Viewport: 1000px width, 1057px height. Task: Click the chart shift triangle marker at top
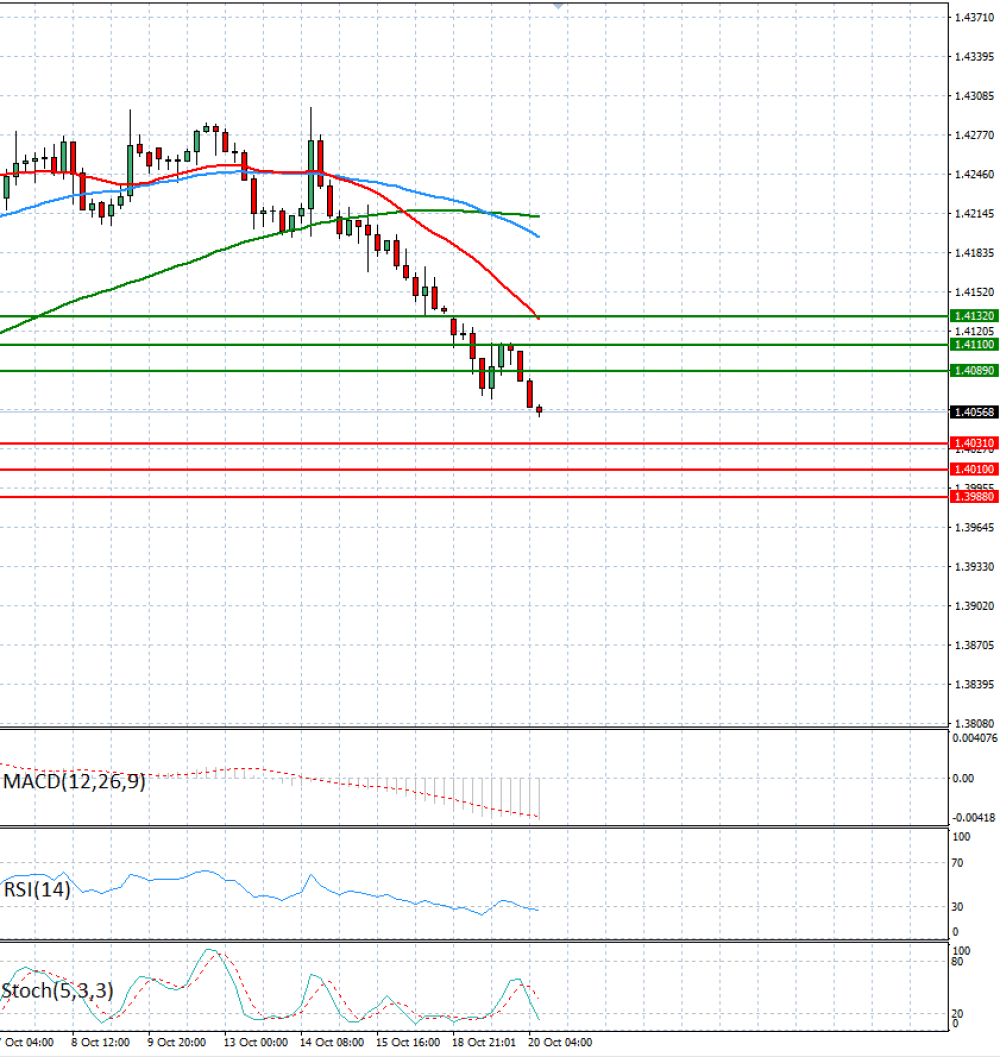pos(558,5)
